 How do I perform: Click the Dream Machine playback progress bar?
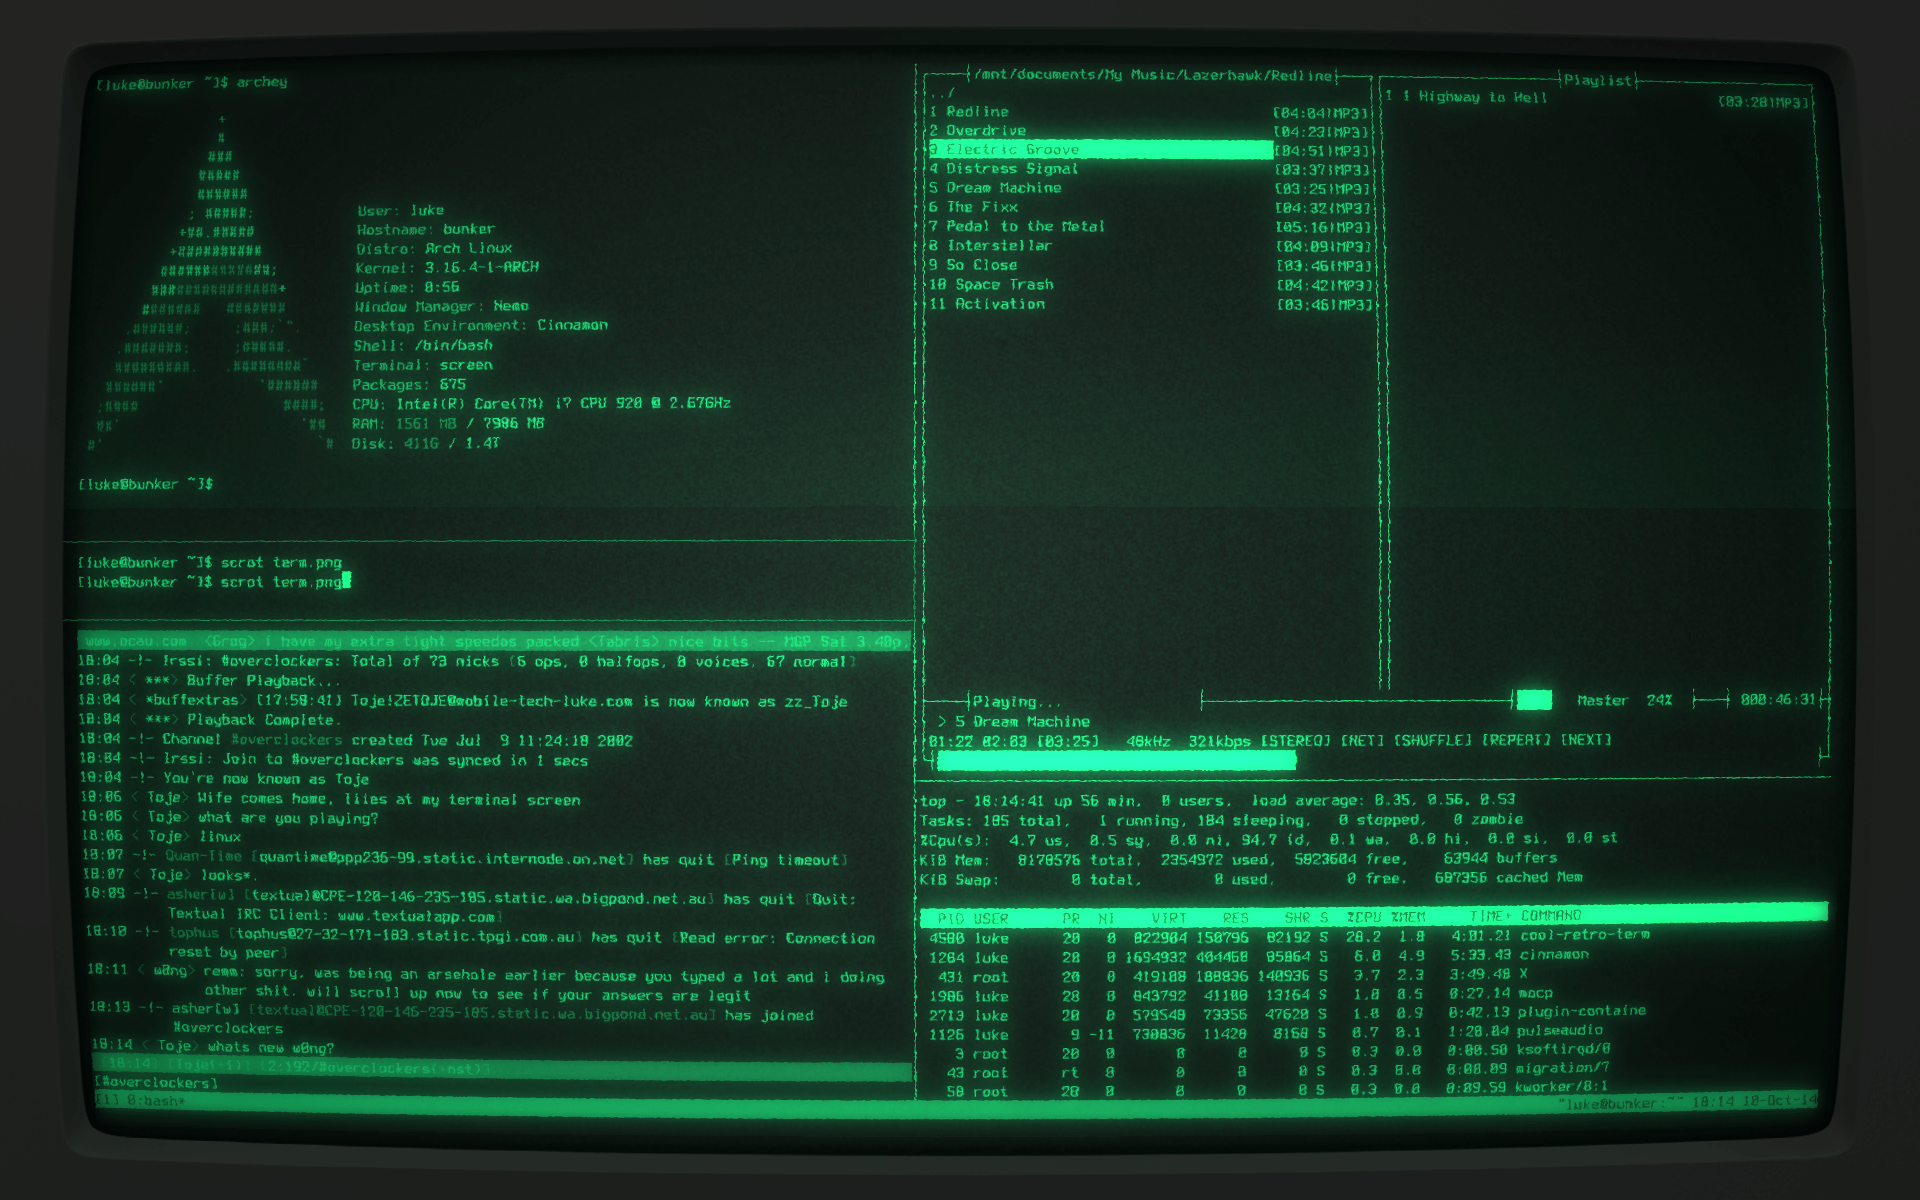[x=1115, y=760]
